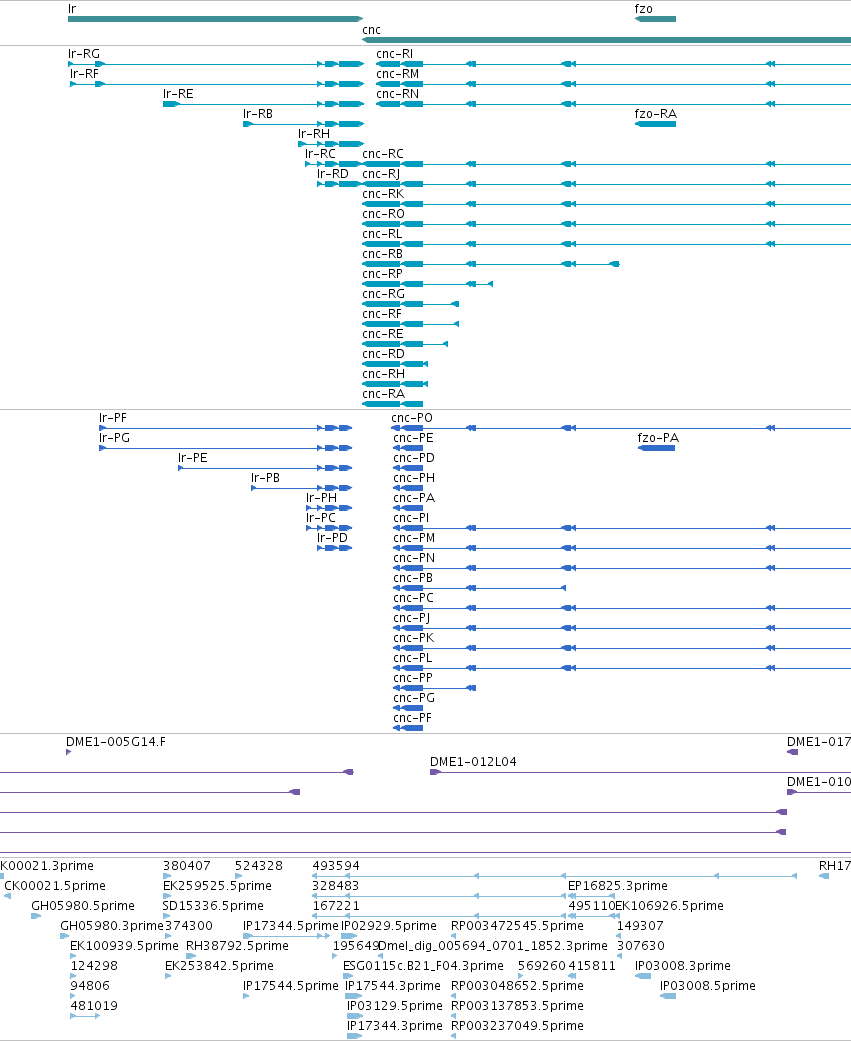Select feature 481019
Image resolution: width=851 pixels, height=1041 pixels.
point(85,1016)
